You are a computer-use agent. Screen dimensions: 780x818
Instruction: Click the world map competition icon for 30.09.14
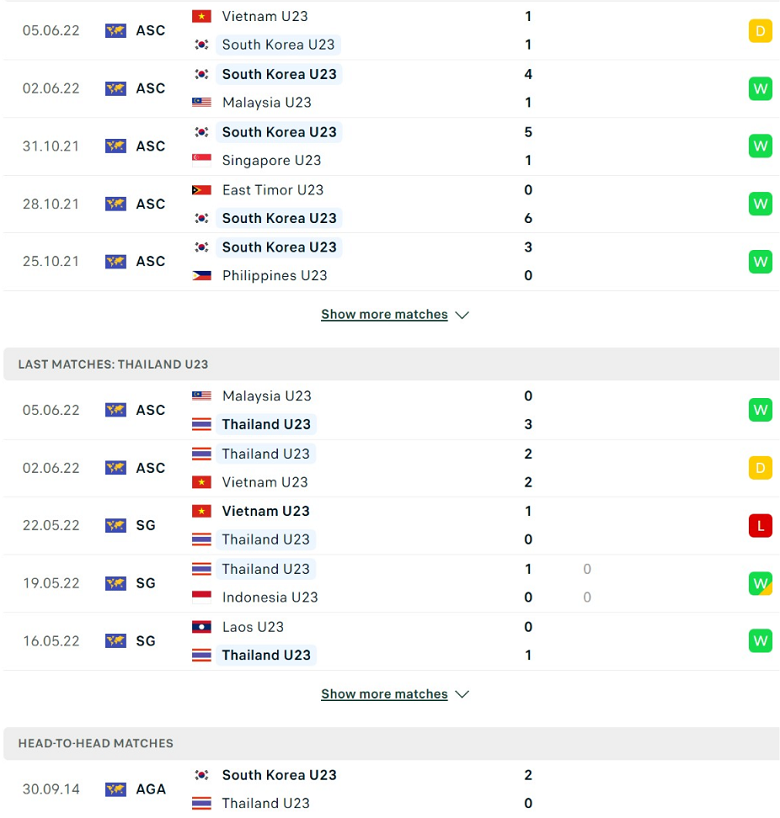[x=115, y=789]
